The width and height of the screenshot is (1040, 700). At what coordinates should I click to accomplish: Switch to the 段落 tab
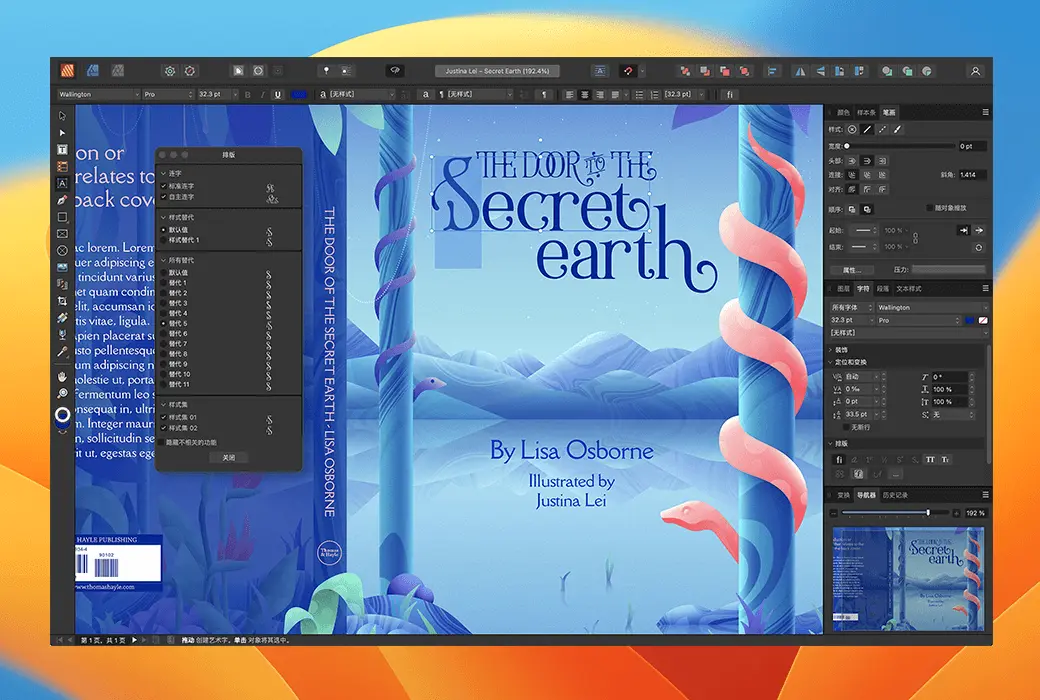pyautogui.click(x=882, y=289)
